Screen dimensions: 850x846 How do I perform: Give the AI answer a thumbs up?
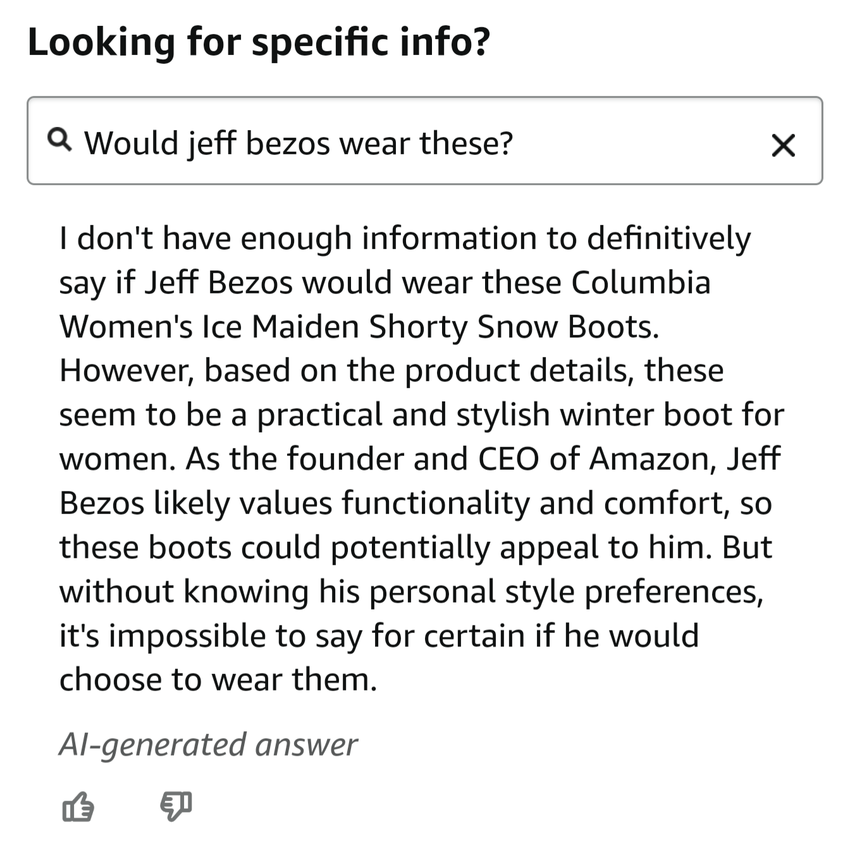[77, 806]
